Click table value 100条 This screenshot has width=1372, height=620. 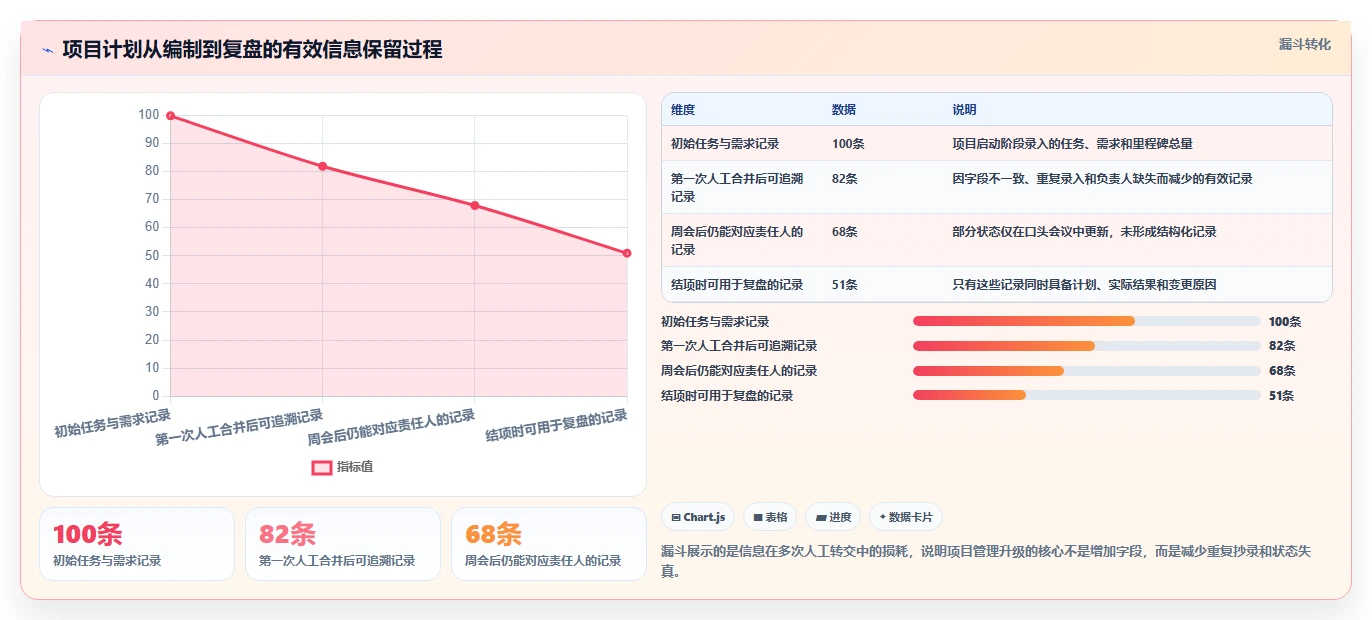pyautogui.click(x=848, y=144)
